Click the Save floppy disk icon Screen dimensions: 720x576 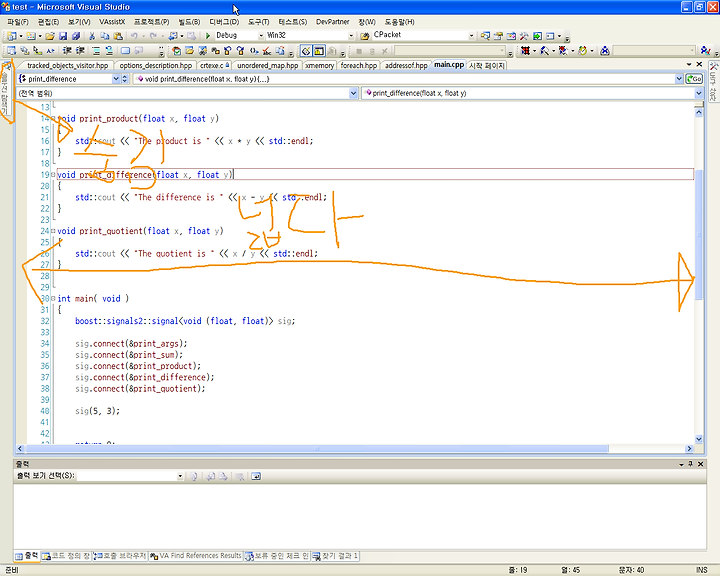coord(63,36)
